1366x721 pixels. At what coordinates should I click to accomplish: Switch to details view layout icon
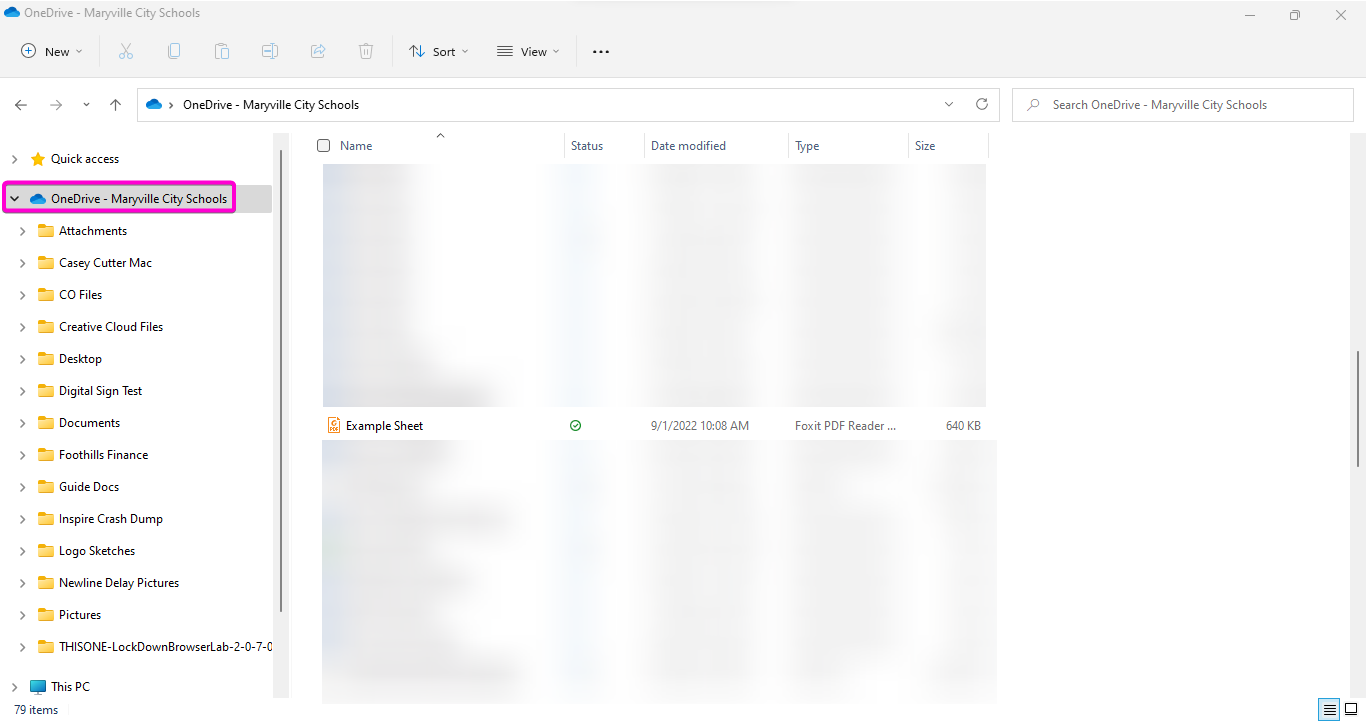1329,710
